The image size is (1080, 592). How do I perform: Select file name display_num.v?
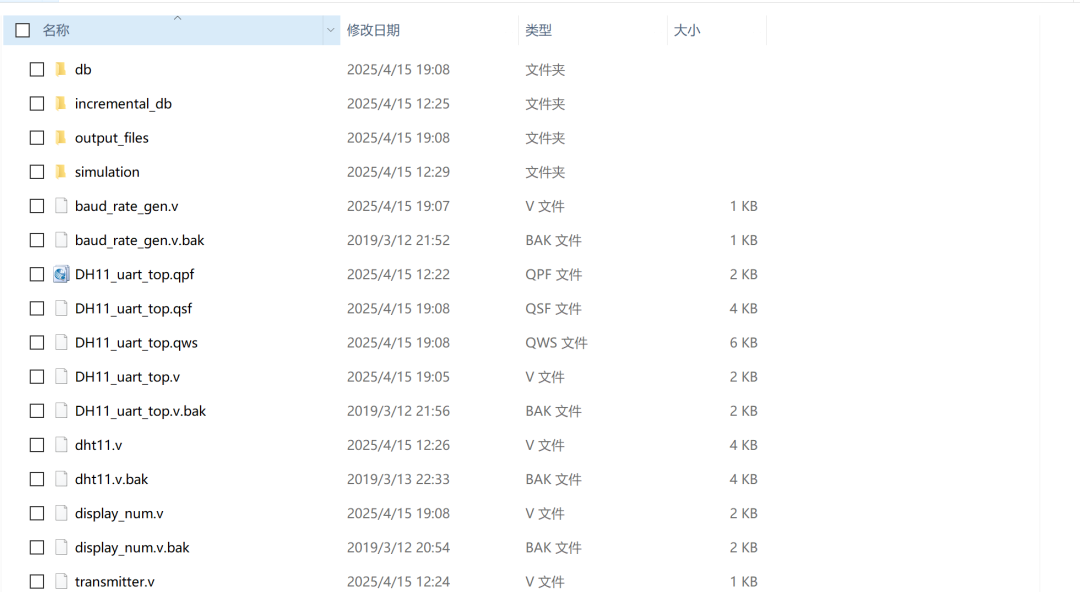pyautogui.click(x=118, y=513)
